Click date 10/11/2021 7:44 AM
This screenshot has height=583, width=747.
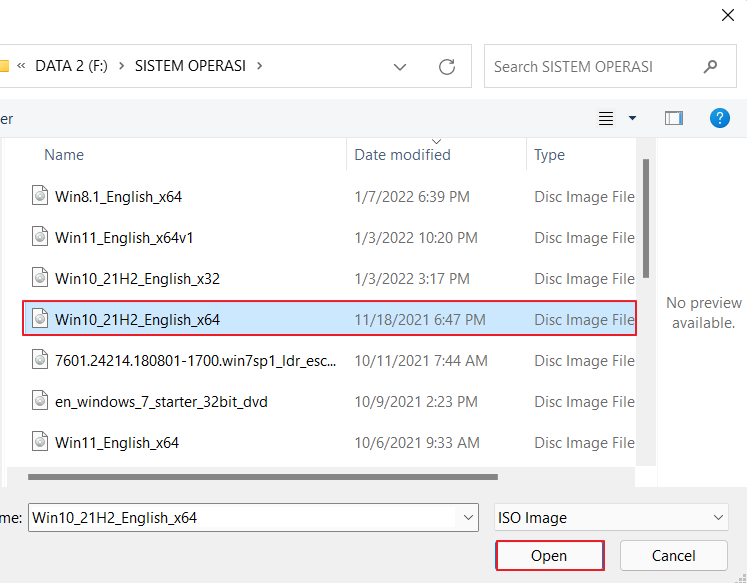coord(421,361)
